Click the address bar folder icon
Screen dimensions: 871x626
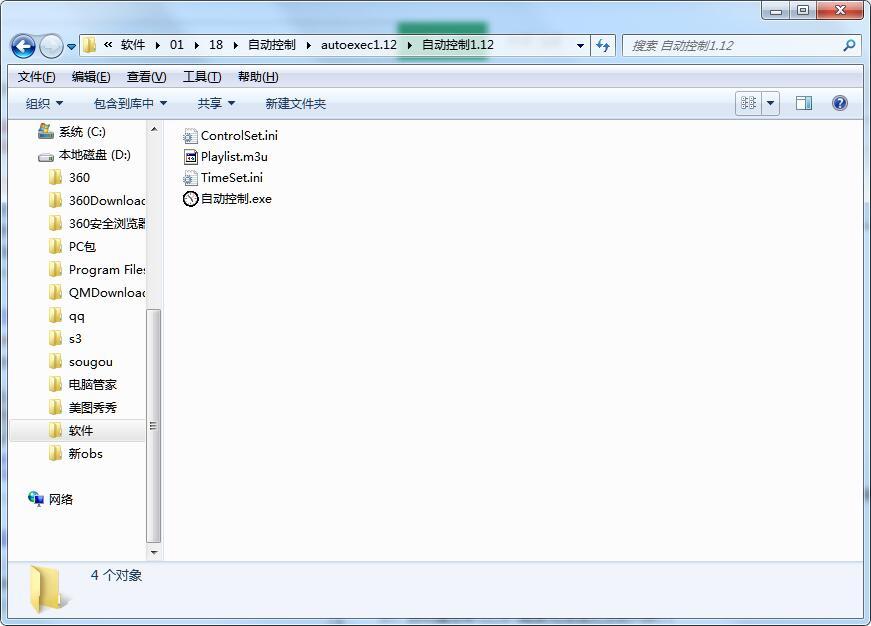click(89, 45)
